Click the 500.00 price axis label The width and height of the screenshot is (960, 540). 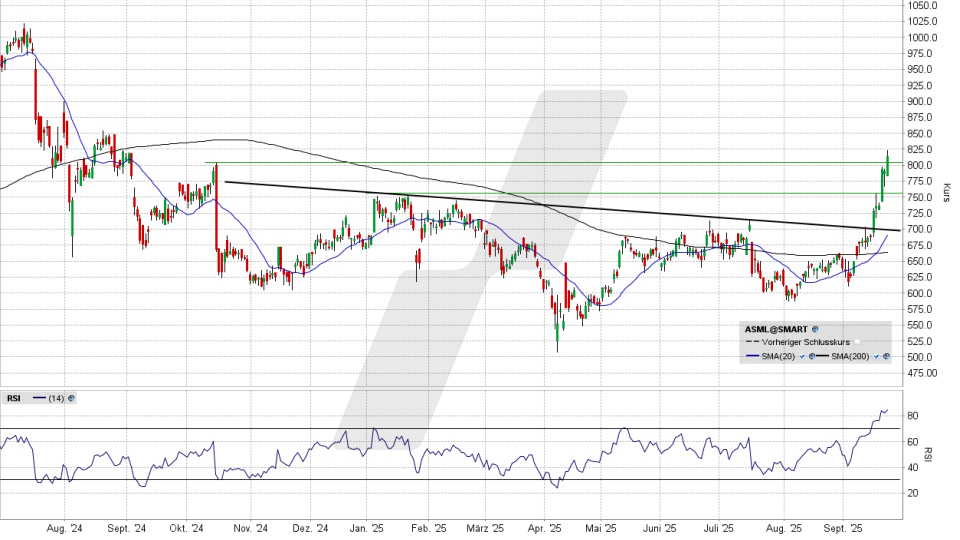pos(920,357)
